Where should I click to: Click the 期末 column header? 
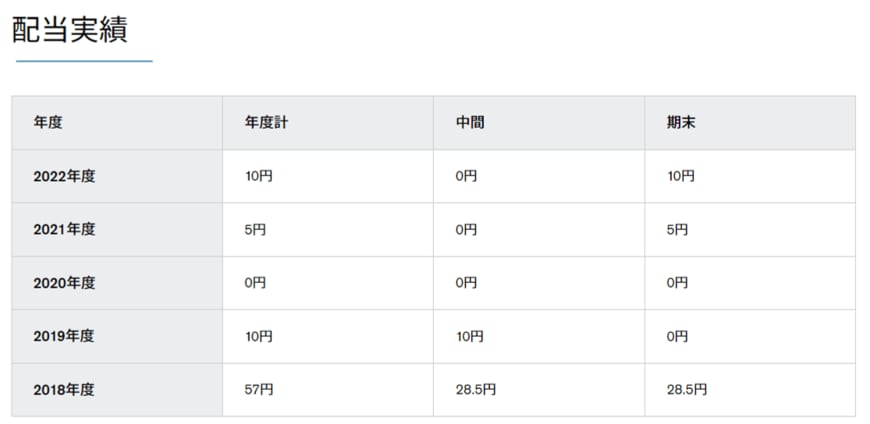[x=682, y=123]
